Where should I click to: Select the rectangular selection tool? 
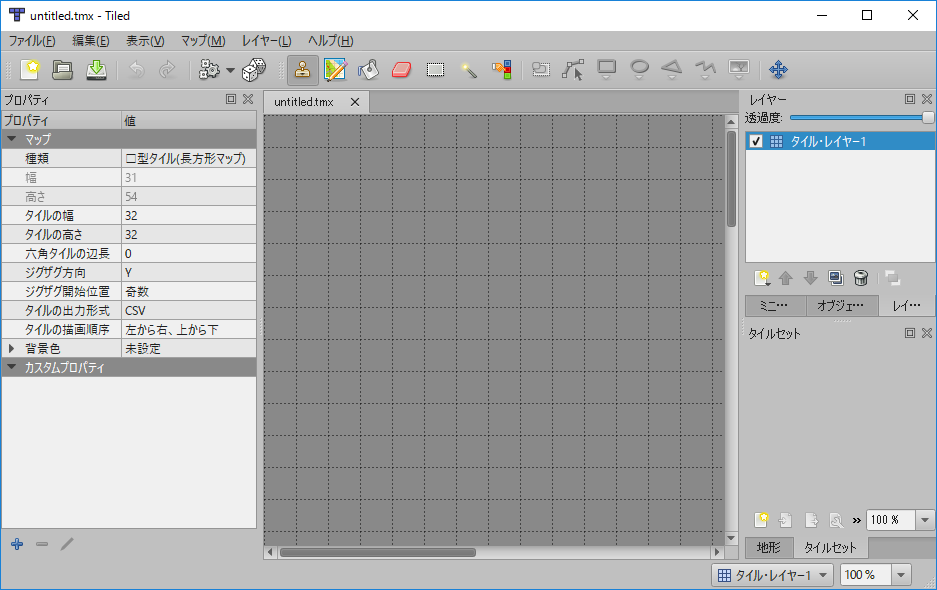pos(434,70)
